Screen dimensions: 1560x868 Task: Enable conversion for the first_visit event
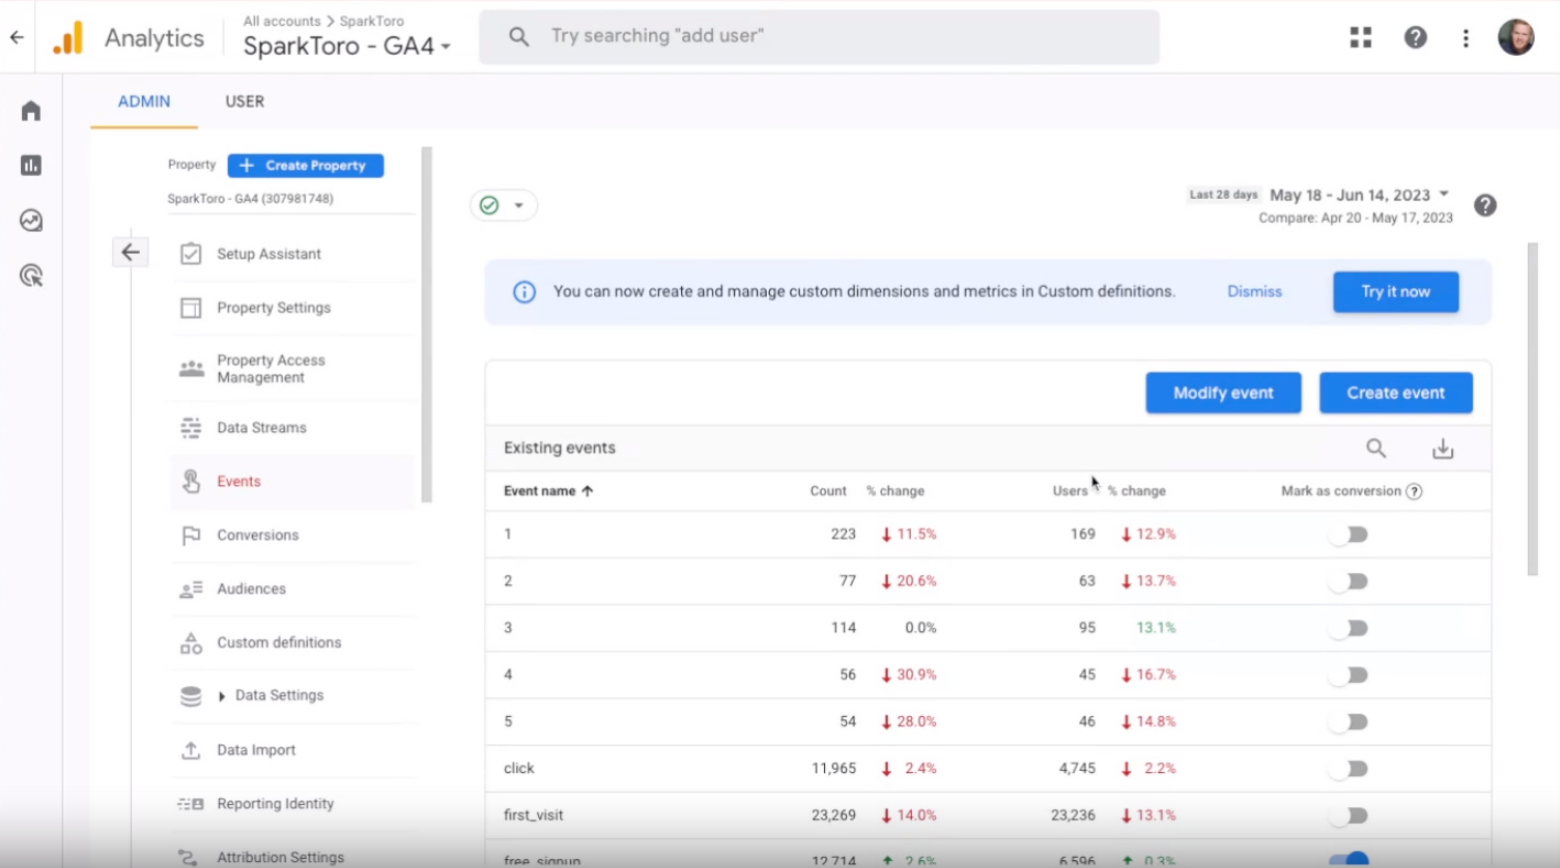1348,815
